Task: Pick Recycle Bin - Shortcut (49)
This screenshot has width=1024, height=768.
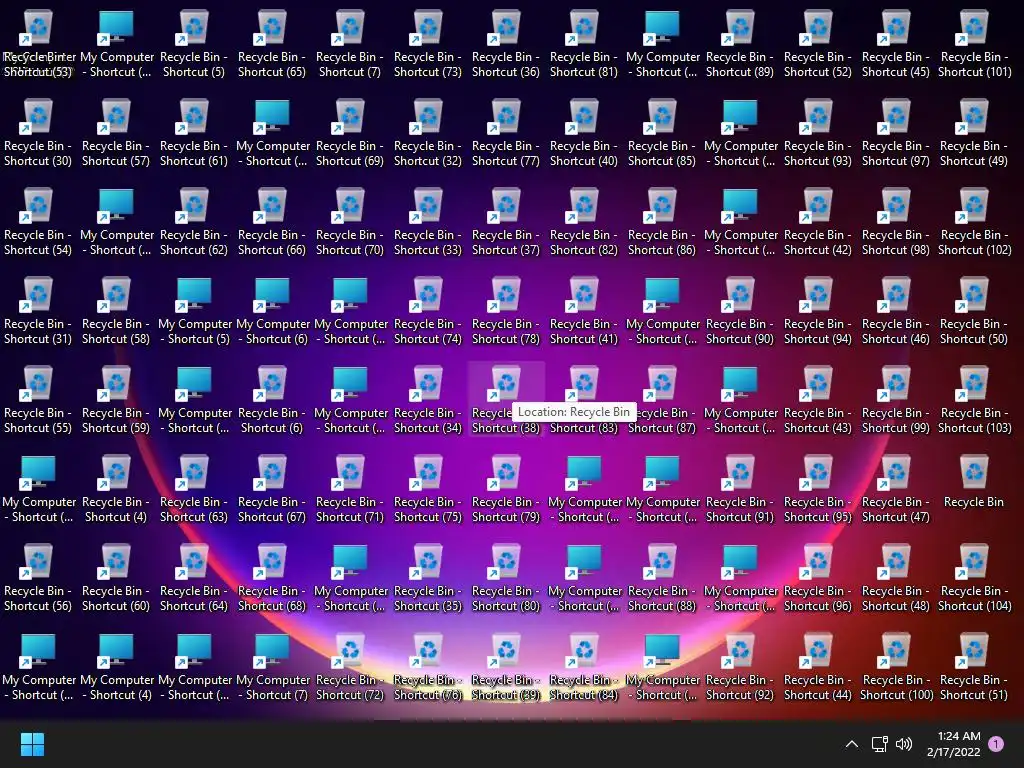Action: 974,133
